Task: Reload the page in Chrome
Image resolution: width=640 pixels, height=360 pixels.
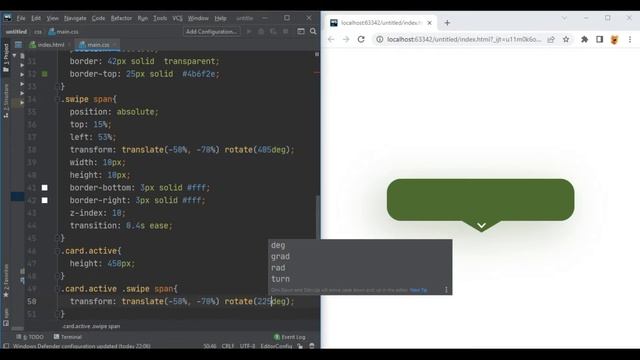Action: point(361,40)
